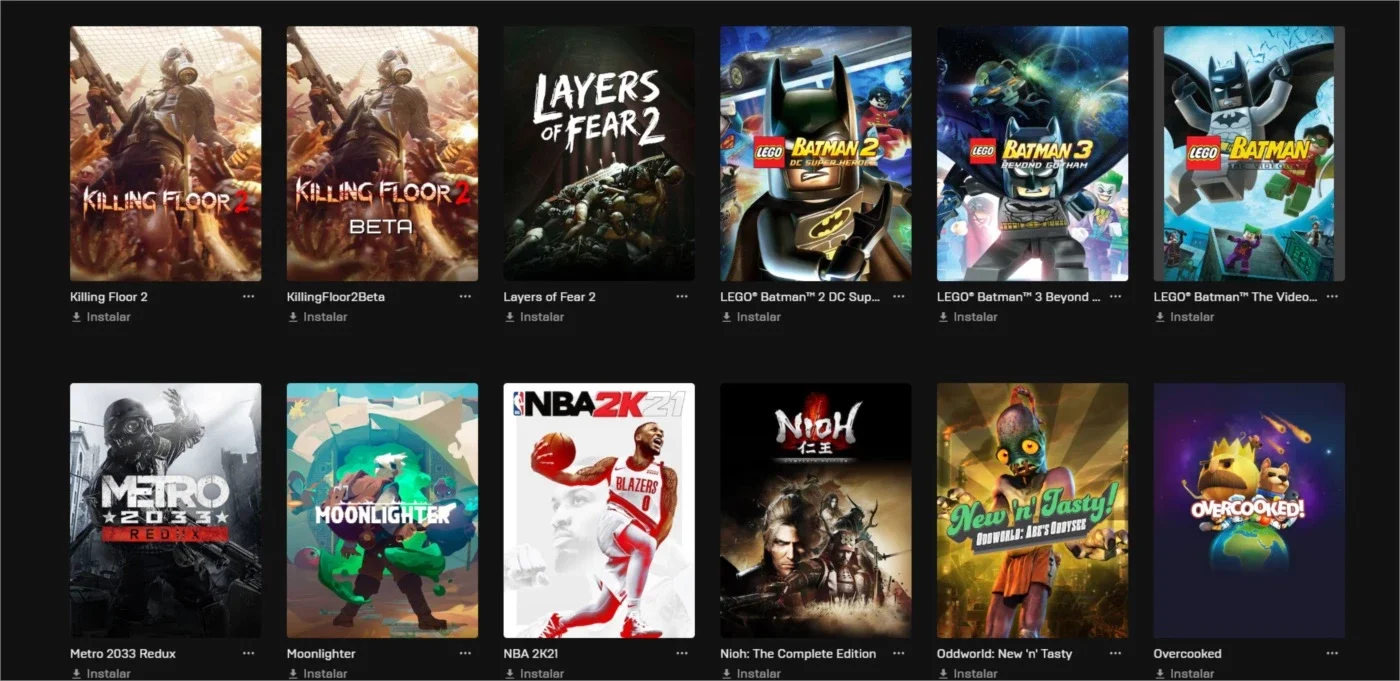The image size is (1400, 681).
Task: Open more options for Oddworld New 'n' Tasty
Action: (1115, 653)
